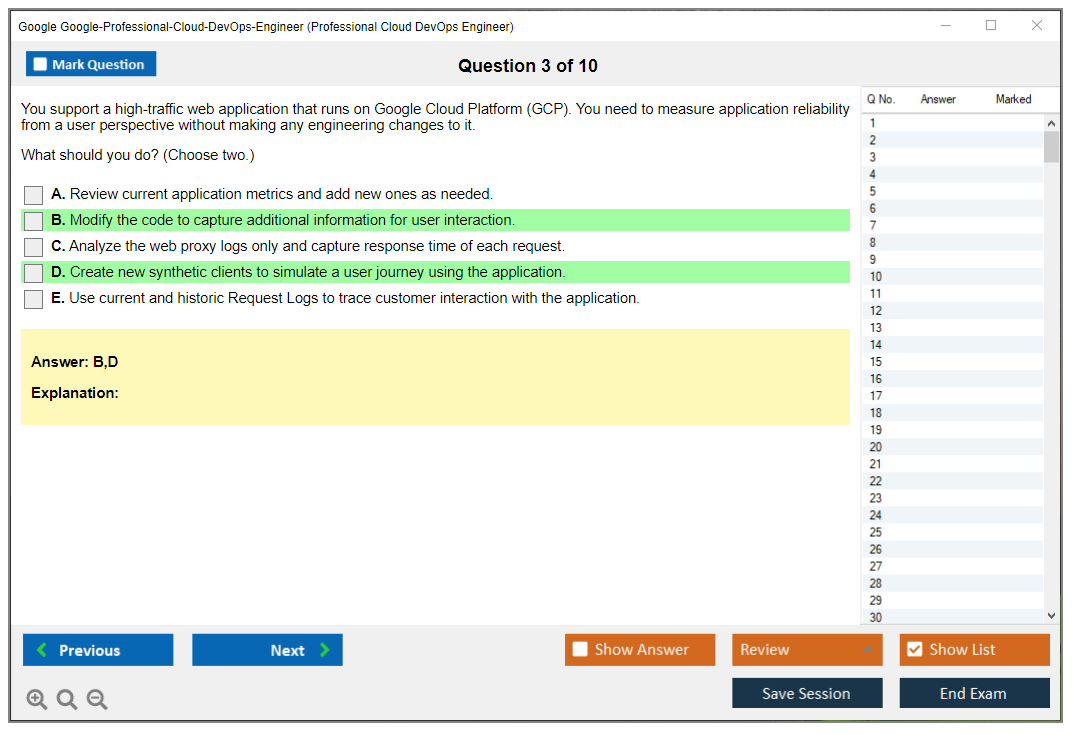Enable the Show Answer checkbox
1075x735 pixels.
pyautogui.click(x=580, y=650)
